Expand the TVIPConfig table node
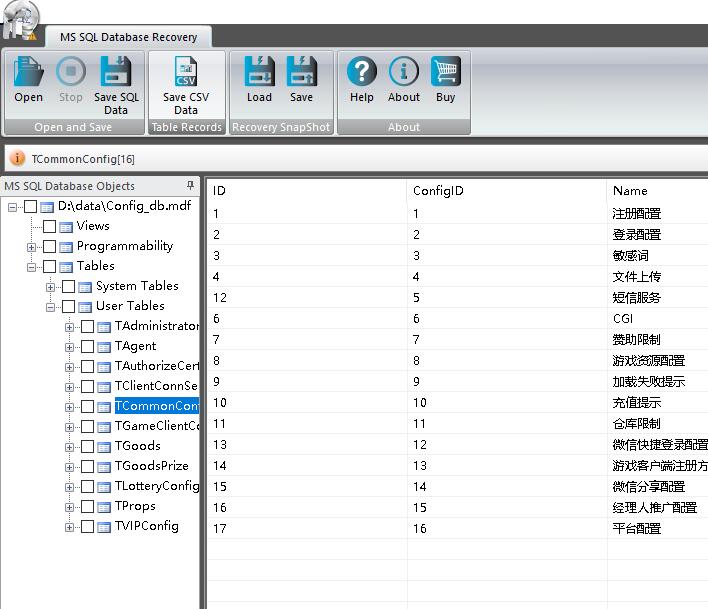Viewport: 708px width, 609px height. [x=69, y=527]
